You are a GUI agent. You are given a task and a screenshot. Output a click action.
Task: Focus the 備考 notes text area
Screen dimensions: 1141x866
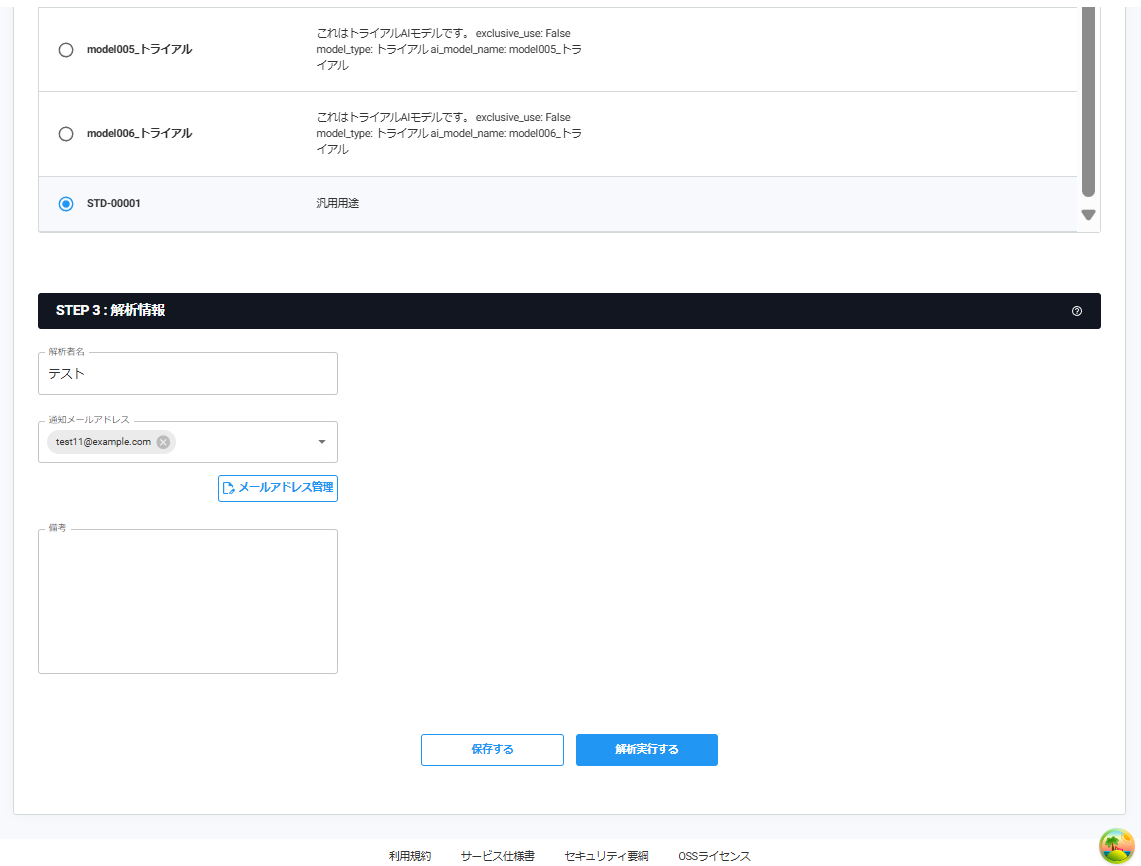(188, 602)
